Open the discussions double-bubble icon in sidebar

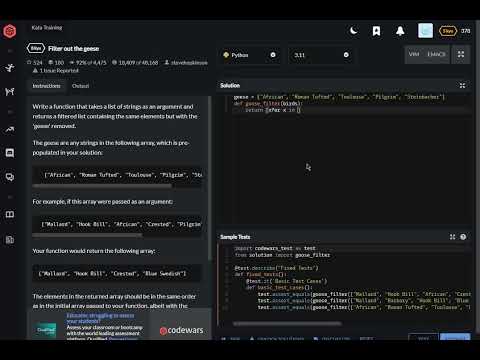click(10, 177)
